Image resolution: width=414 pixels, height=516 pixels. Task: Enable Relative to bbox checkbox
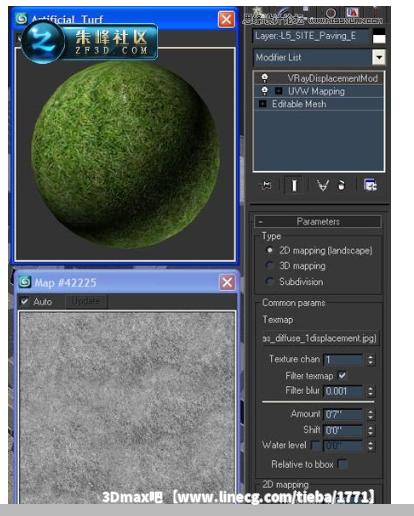point(342,464)
